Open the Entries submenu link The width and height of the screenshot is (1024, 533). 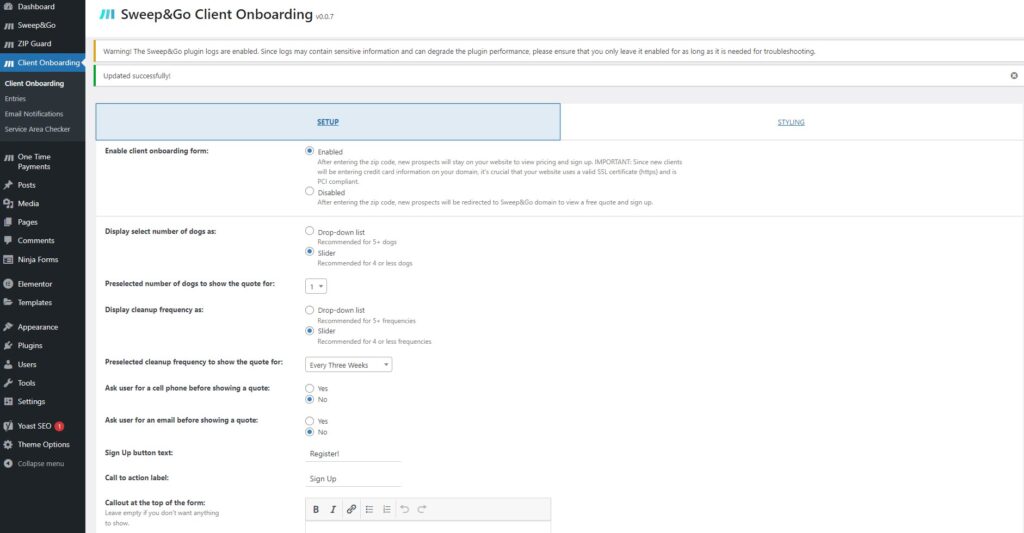pos(15,98)
